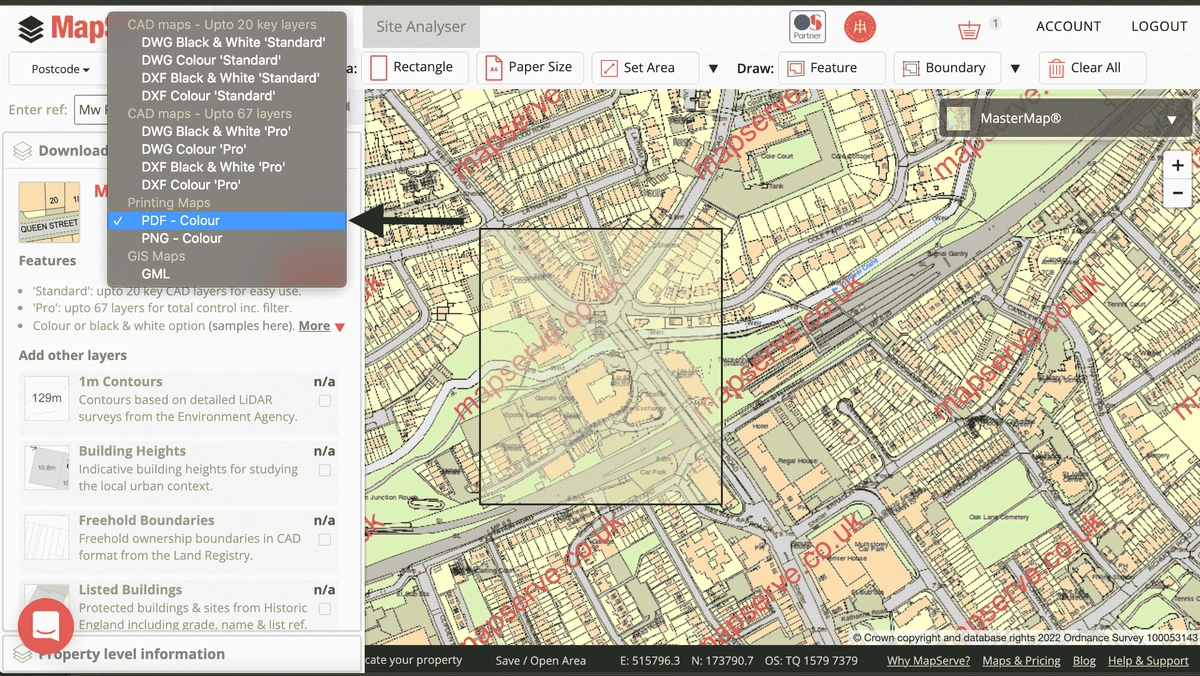Select the draw Boundary tool
Image resolution: width=1200 pixels, height=676 pixels.
coord(947,68)
